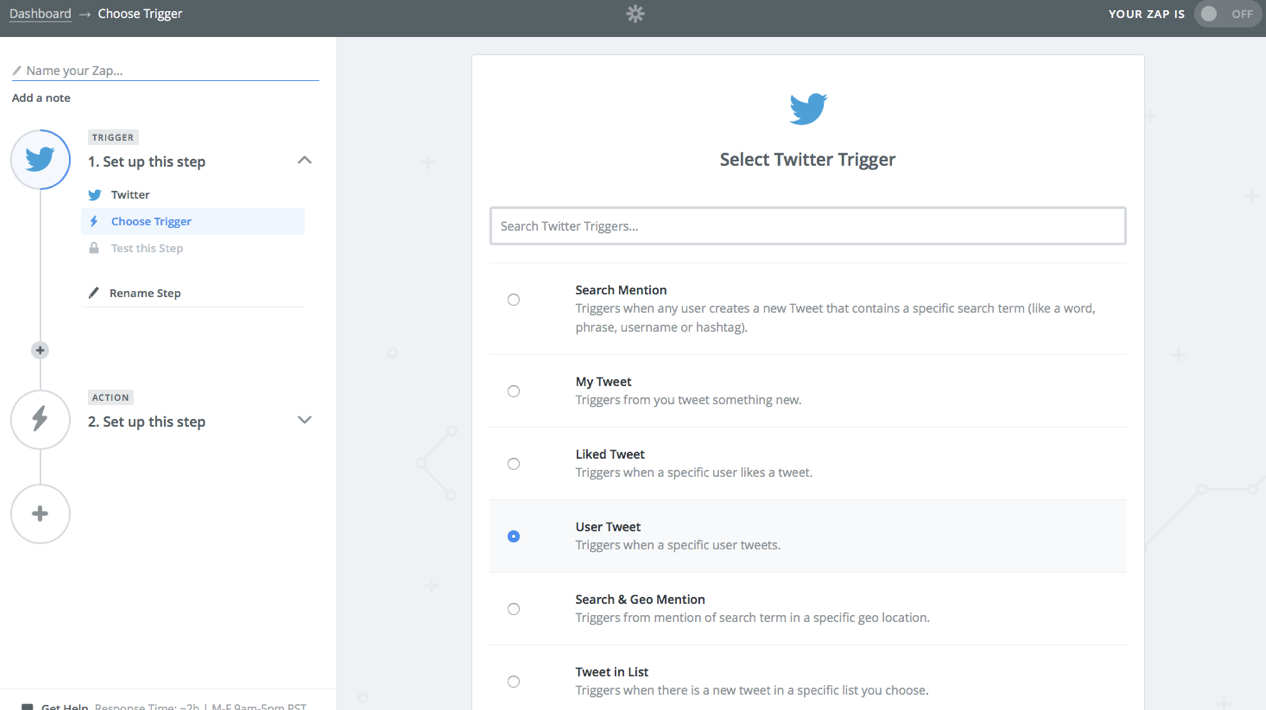
Task: Click the '1. Set up this step' heading
Action: pyautogui.click(x=147, y=162)
